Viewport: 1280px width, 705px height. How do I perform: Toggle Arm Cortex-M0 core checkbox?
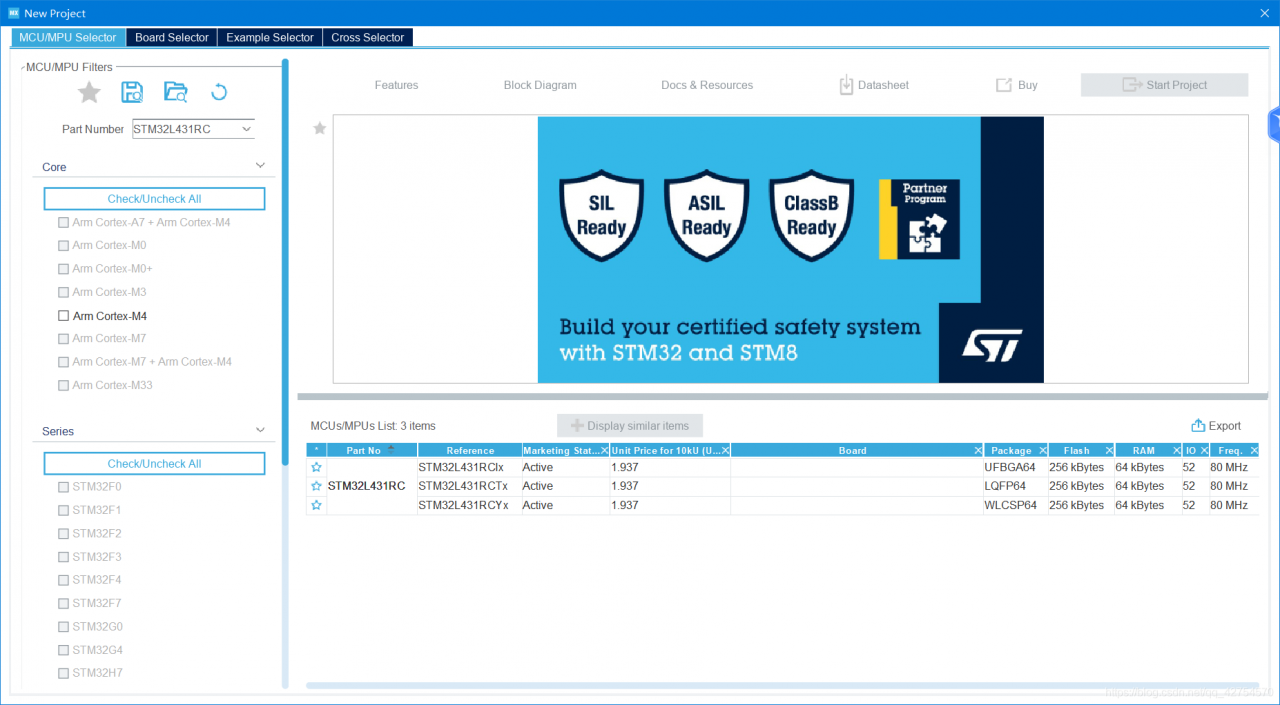(x=64, y=245)
